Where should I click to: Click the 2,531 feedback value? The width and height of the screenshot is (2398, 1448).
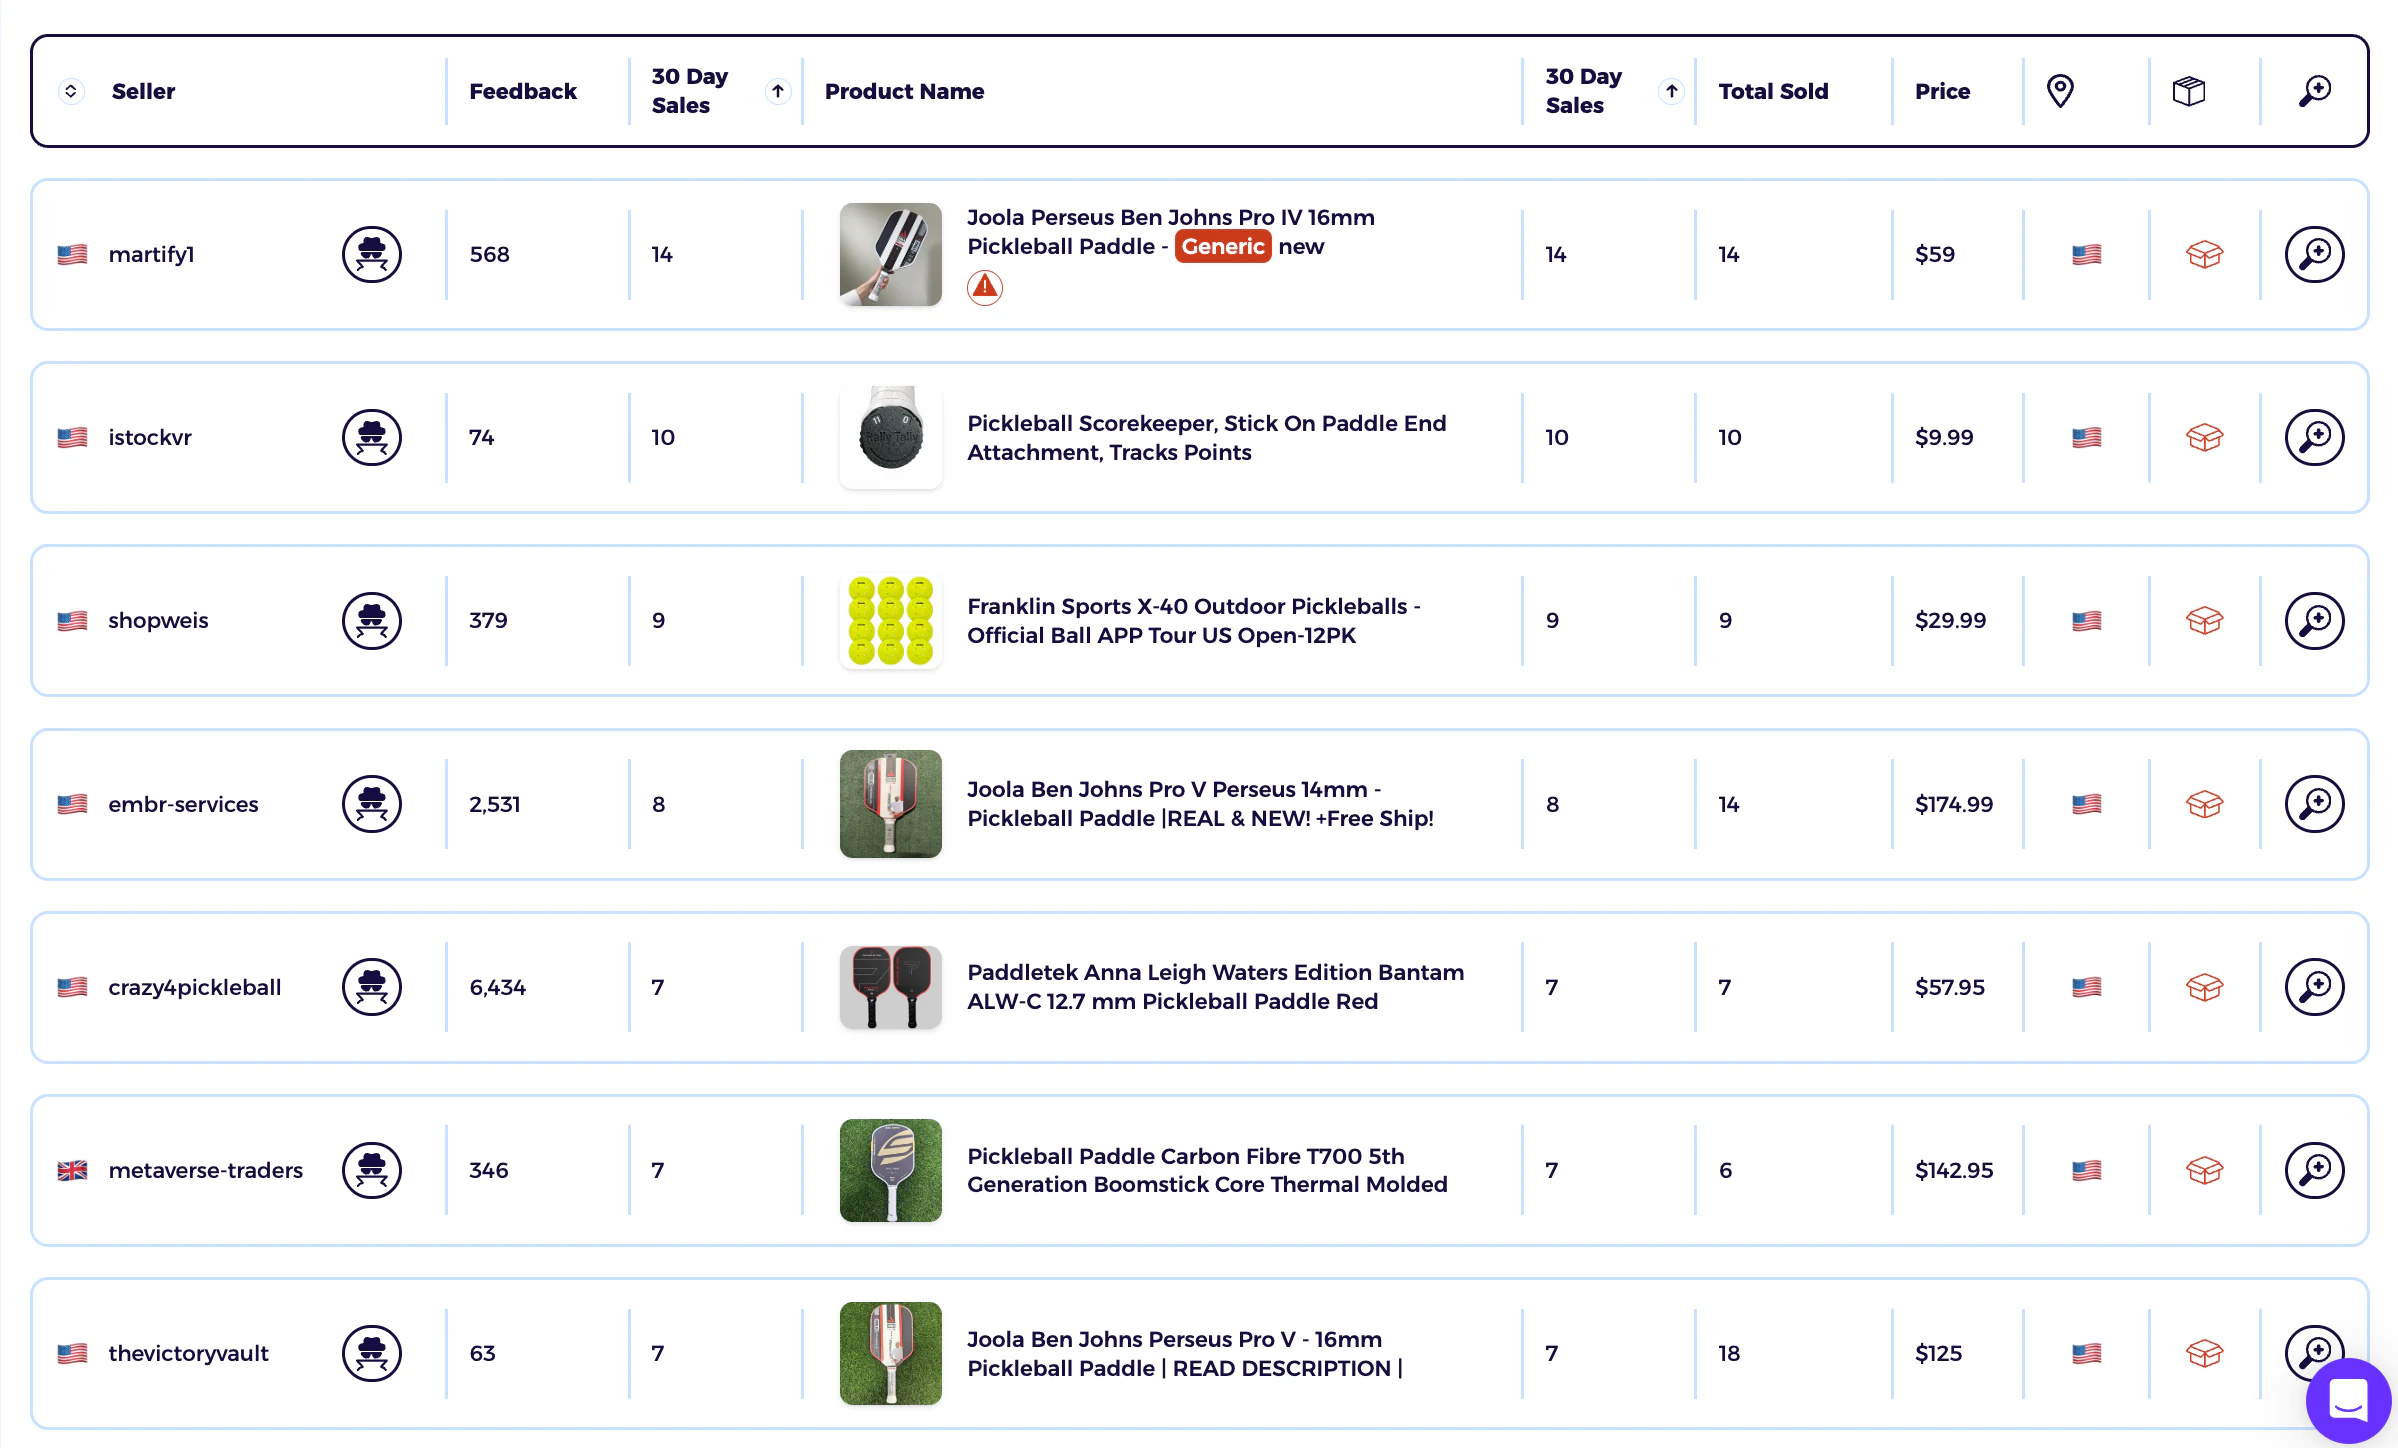click(x=494, y=804)
